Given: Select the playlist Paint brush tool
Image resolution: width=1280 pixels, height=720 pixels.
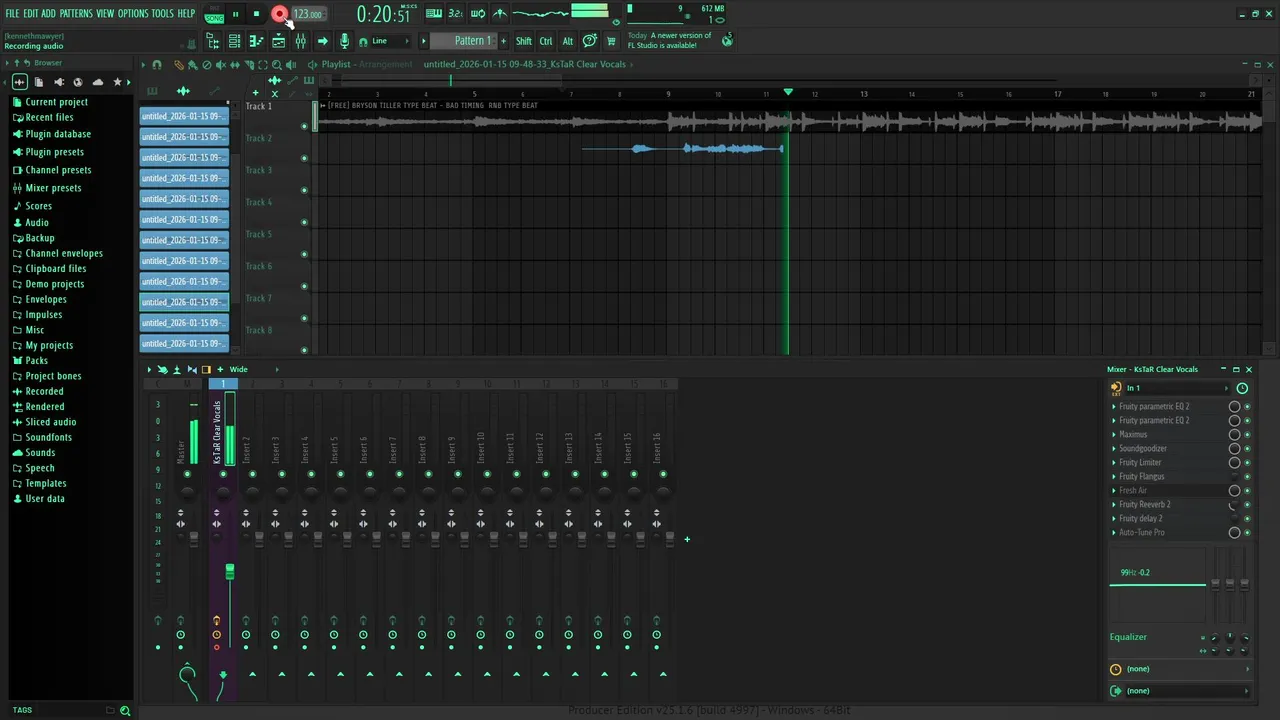Looking at the screenshot, I should click(192, 65).
